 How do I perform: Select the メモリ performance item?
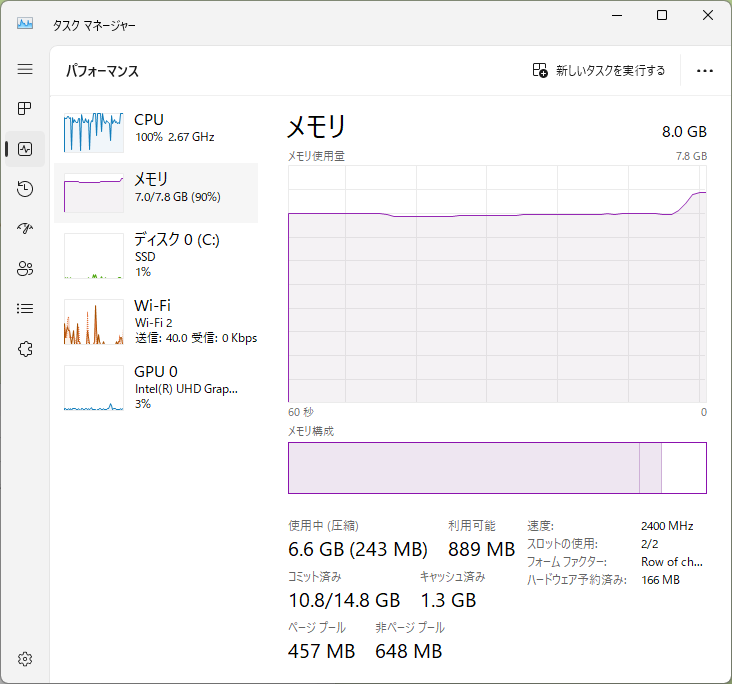click(156, 192)
